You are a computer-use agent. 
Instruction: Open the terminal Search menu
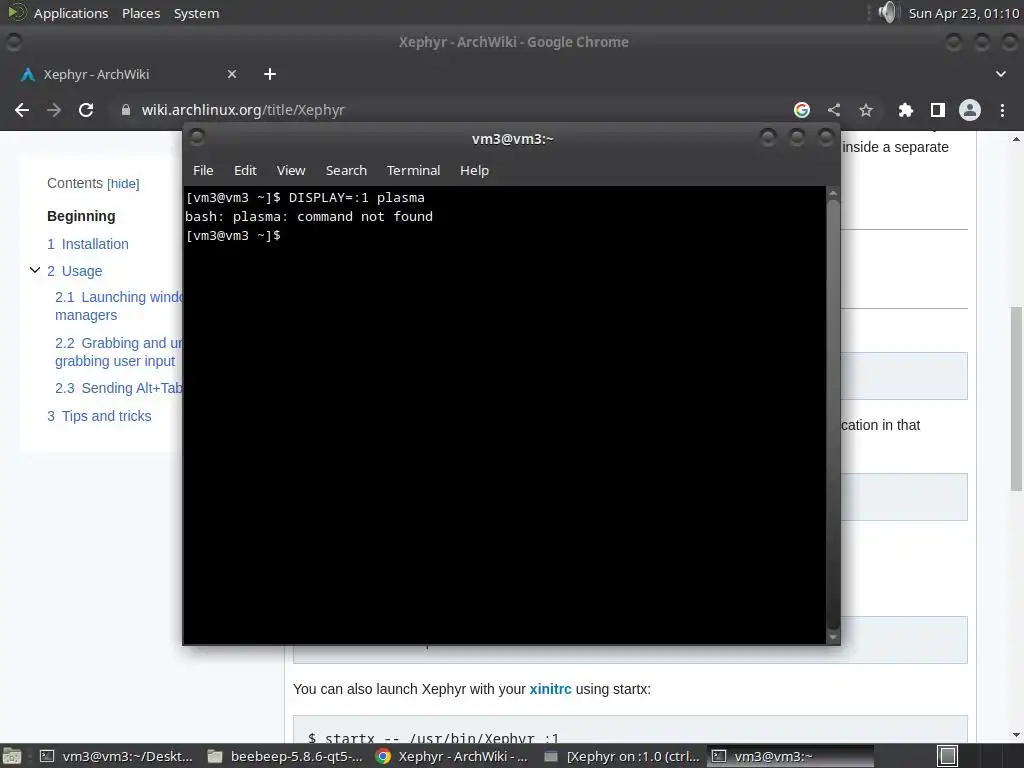[346, 170]
